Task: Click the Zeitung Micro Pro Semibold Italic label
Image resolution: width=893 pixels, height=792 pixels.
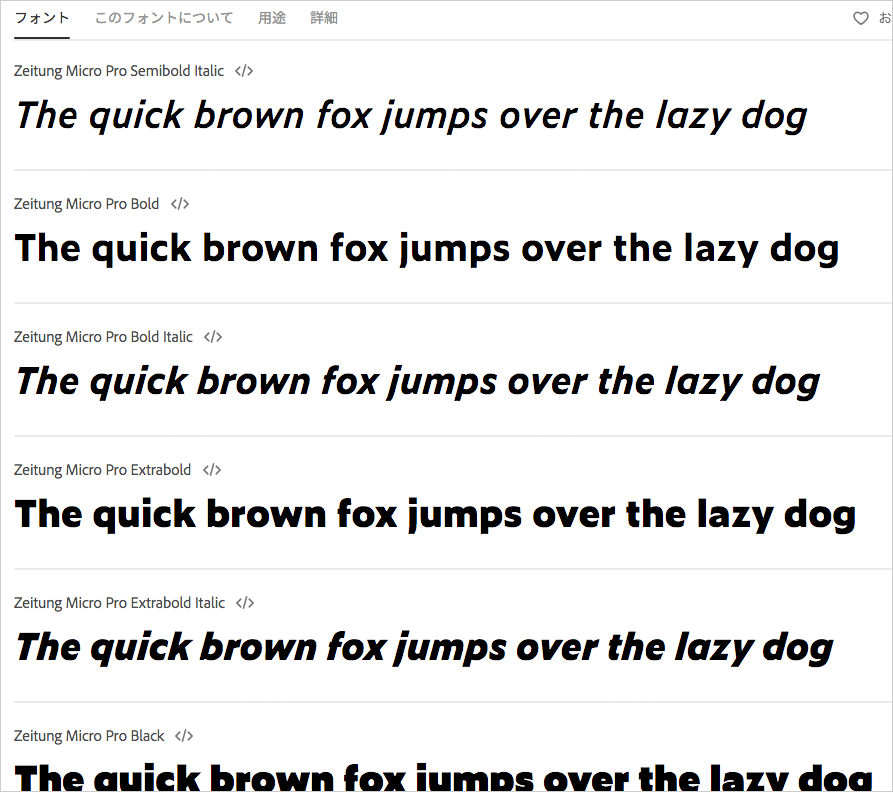Action: coord(119,71)
